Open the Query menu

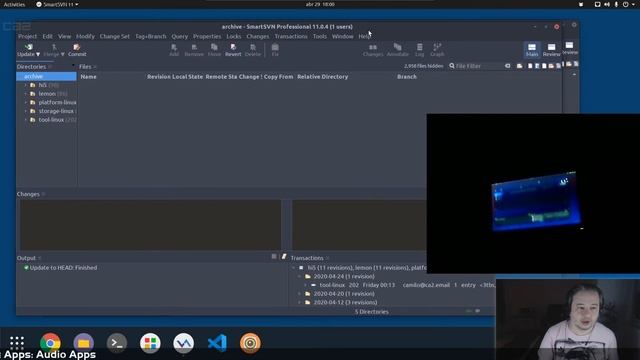click(180, 36)
